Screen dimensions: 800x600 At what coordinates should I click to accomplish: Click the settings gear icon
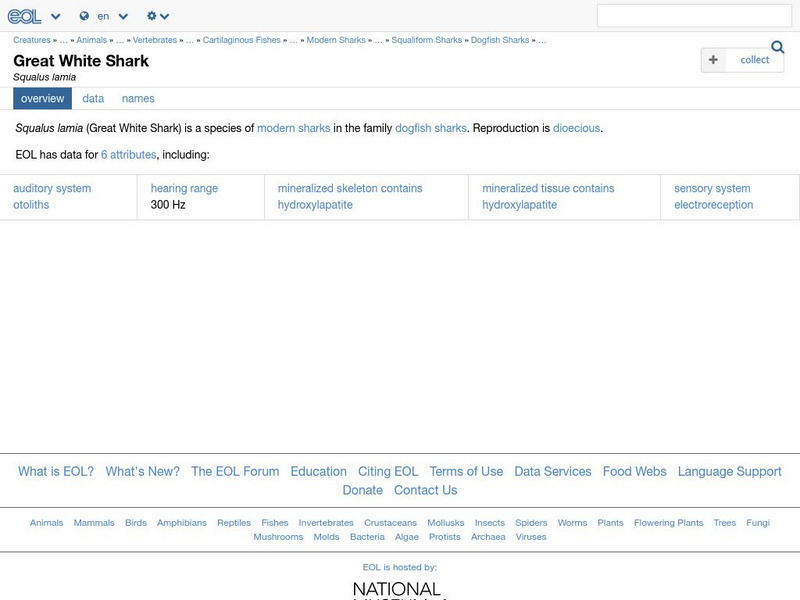tap(152, 16)
